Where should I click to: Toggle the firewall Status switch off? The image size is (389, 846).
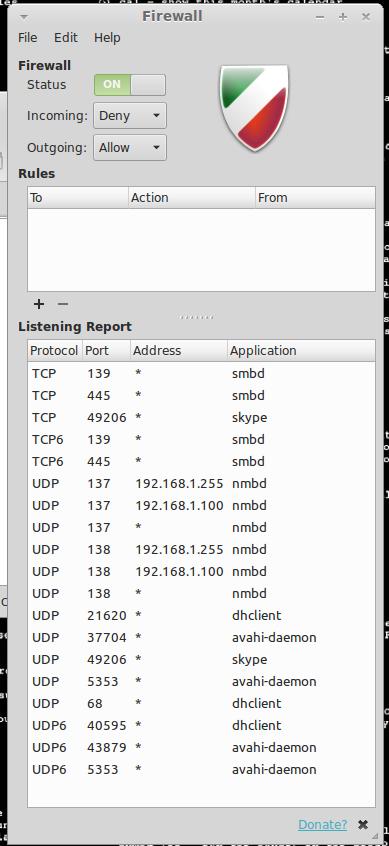pos(129,85)
